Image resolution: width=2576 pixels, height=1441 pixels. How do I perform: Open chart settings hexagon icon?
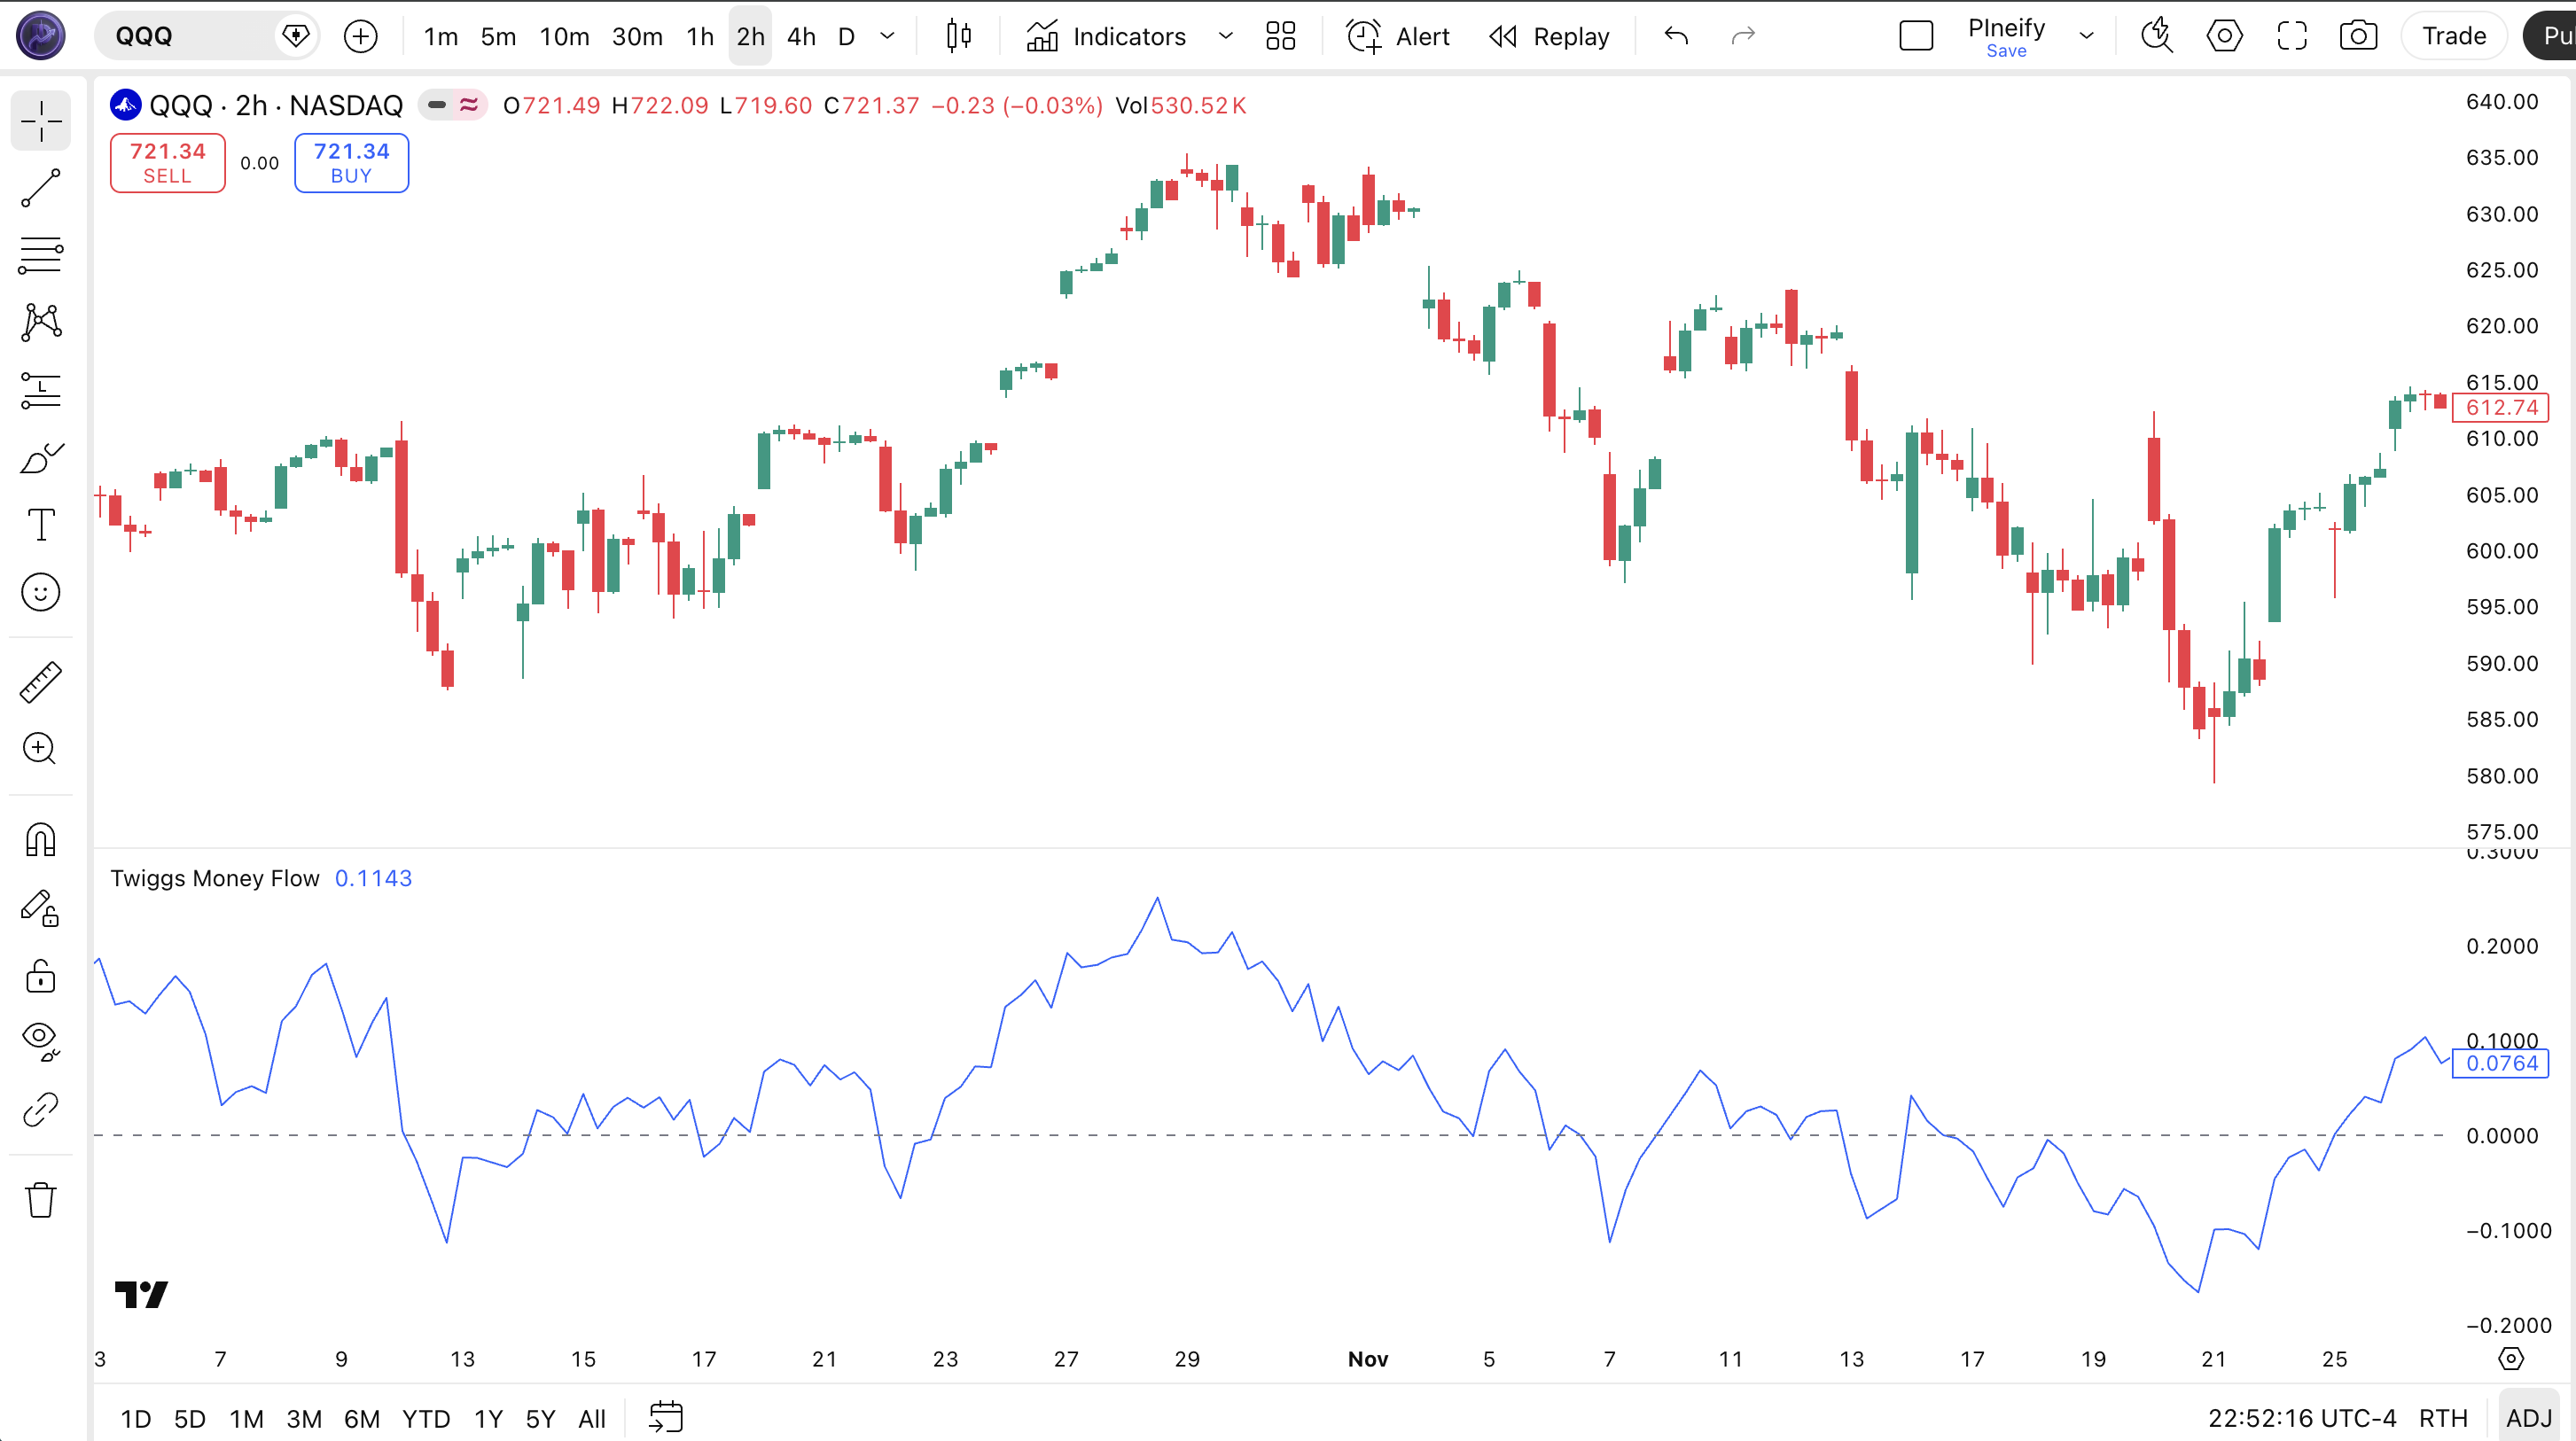2224,36
